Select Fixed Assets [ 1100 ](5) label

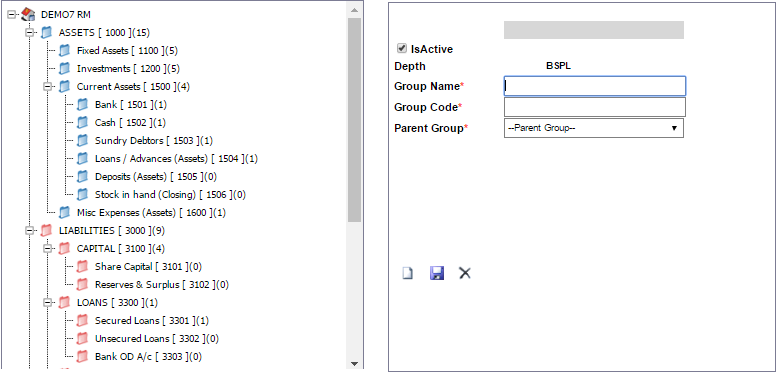(128, 50)
